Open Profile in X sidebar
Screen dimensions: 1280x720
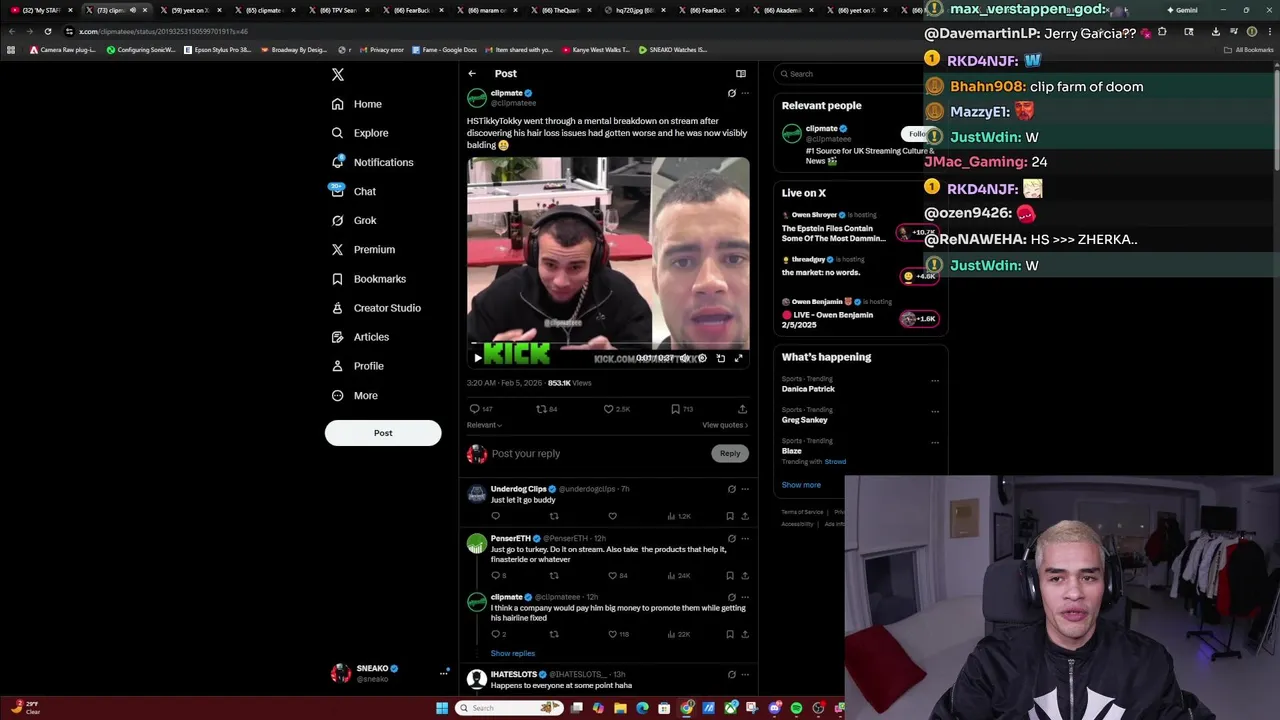point(358,366)
